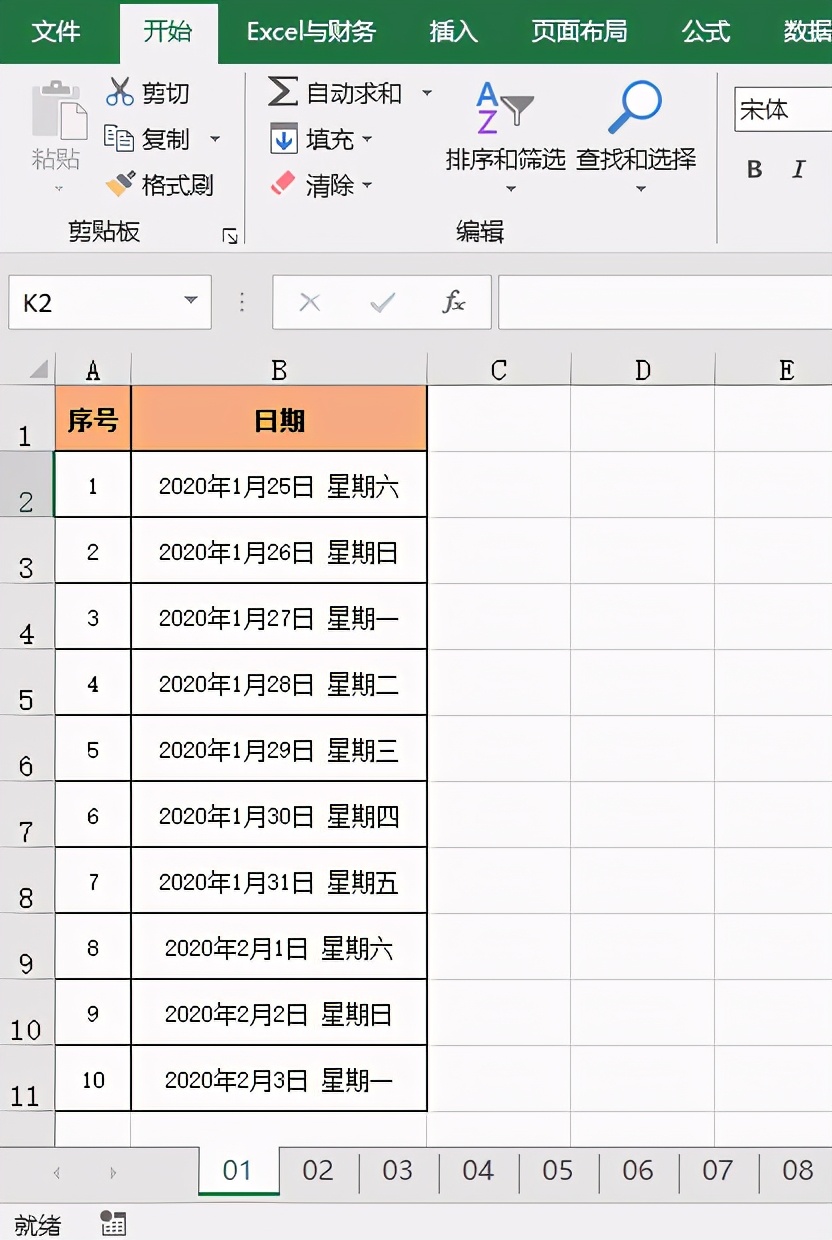Viewport: 832px width, 1240px height.
Task: Open the 公式 Formulas tab
Action: (706, 32)
